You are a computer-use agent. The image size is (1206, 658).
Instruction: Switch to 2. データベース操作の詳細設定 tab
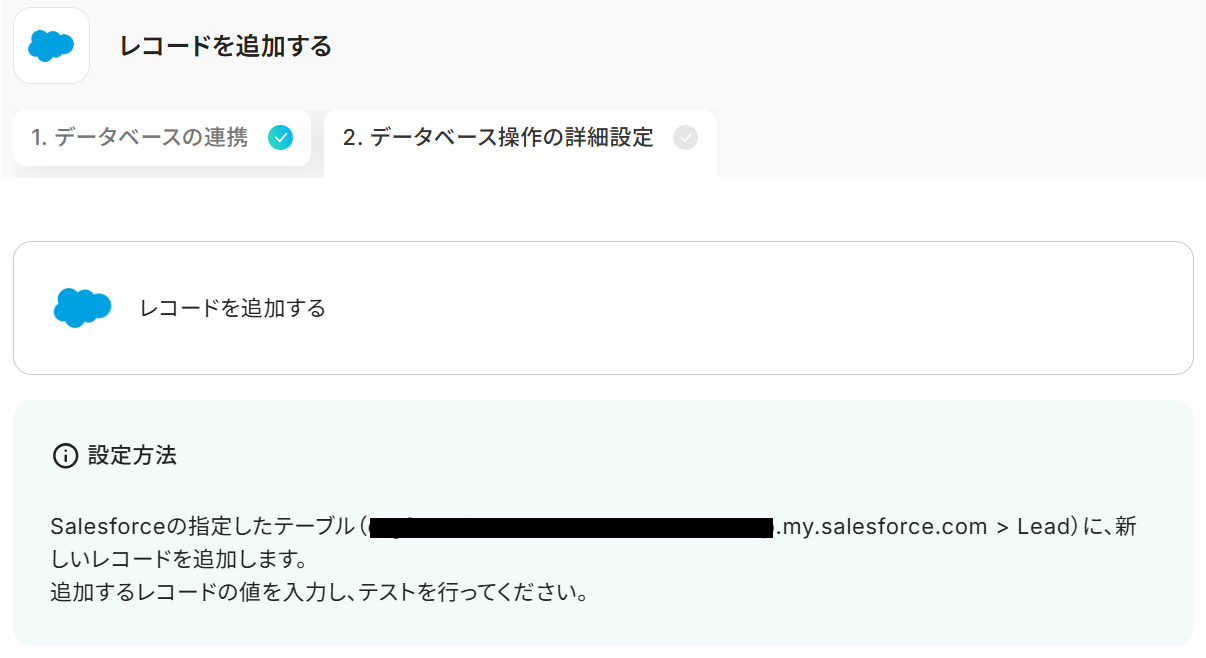click(498, 138)
